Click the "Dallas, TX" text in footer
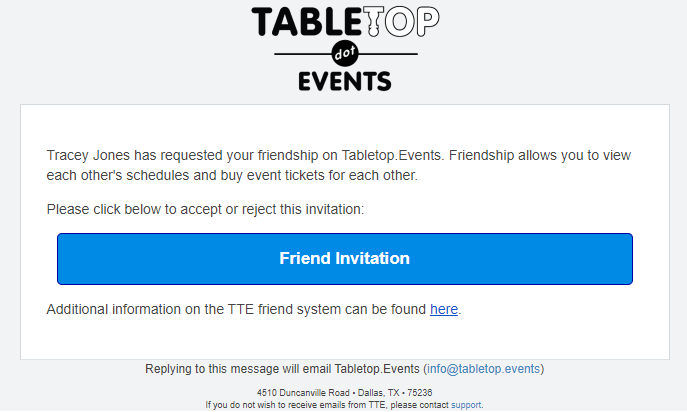Screen dimensions: 687x412 [379, 393]
